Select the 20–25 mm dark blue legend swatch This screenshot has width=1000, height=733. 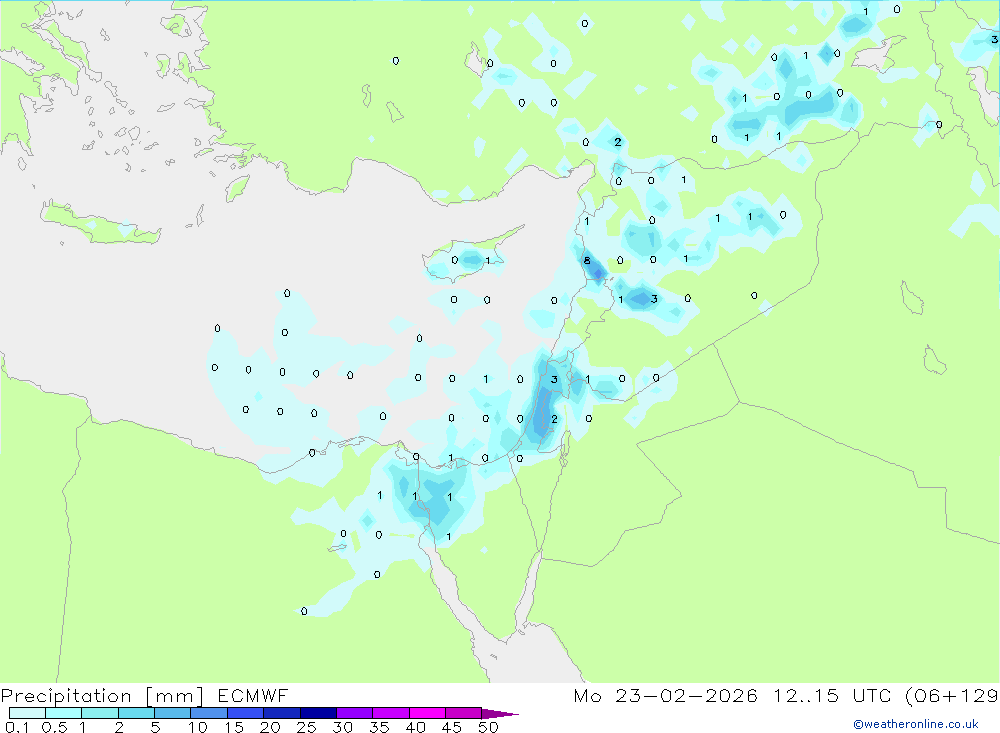[281, 713]
